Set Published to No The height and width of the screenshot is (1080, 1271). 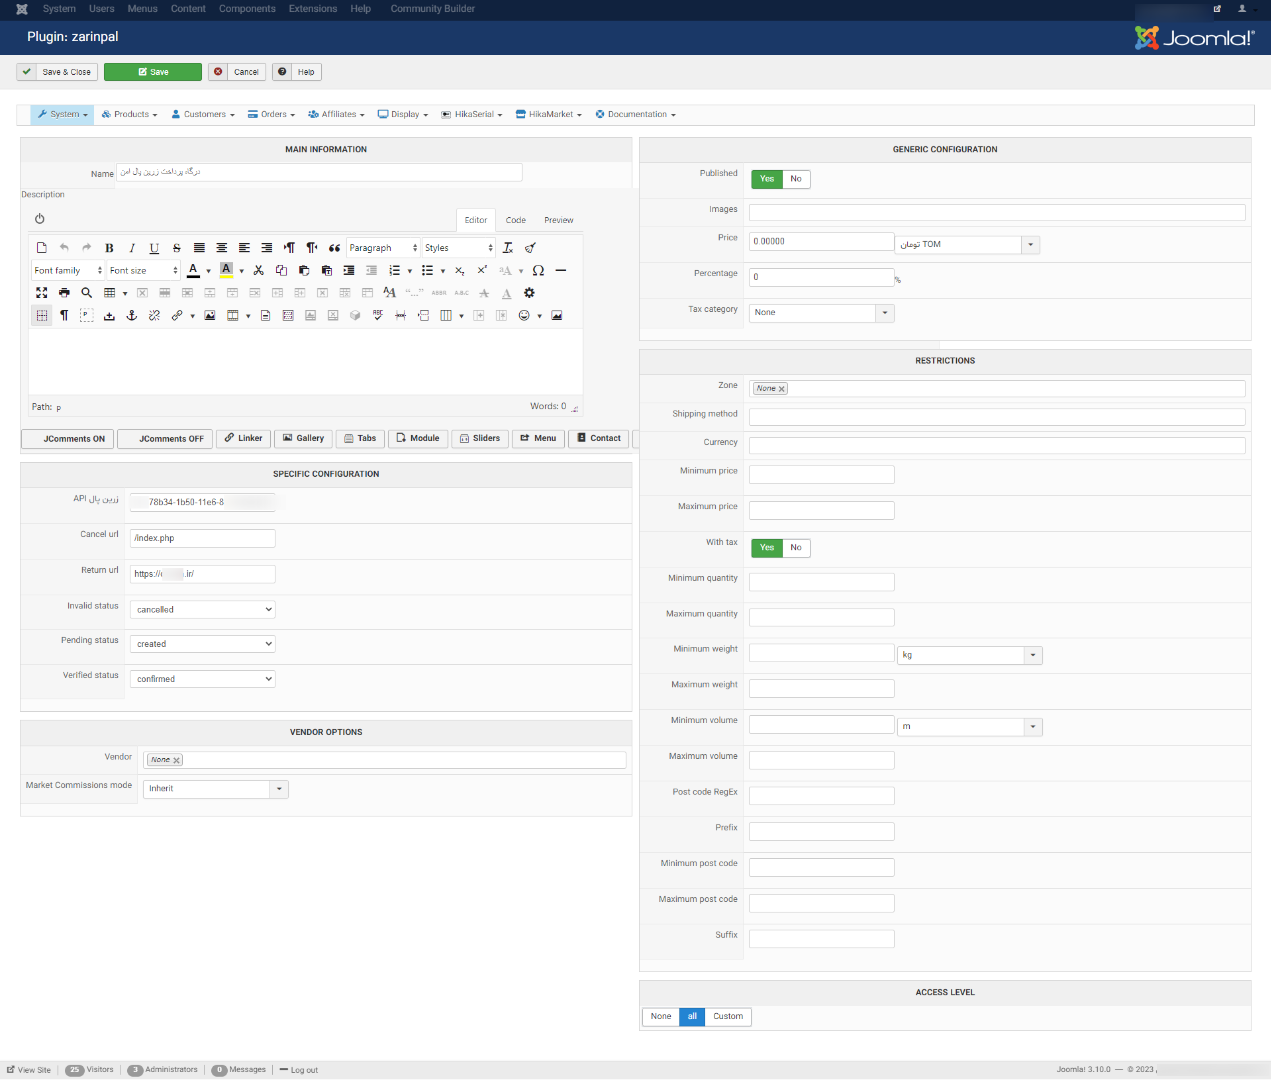pyautogui.click(x=796, y=179)
